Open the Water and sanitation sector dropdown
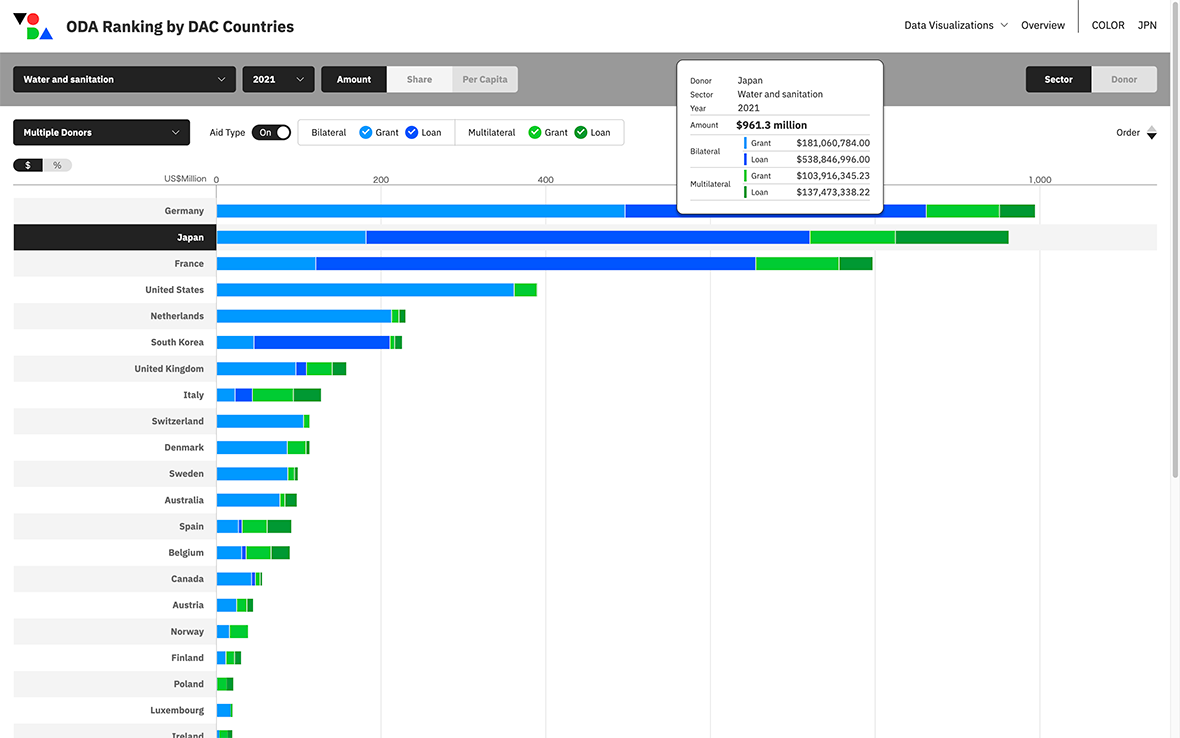 coord(124,80)
